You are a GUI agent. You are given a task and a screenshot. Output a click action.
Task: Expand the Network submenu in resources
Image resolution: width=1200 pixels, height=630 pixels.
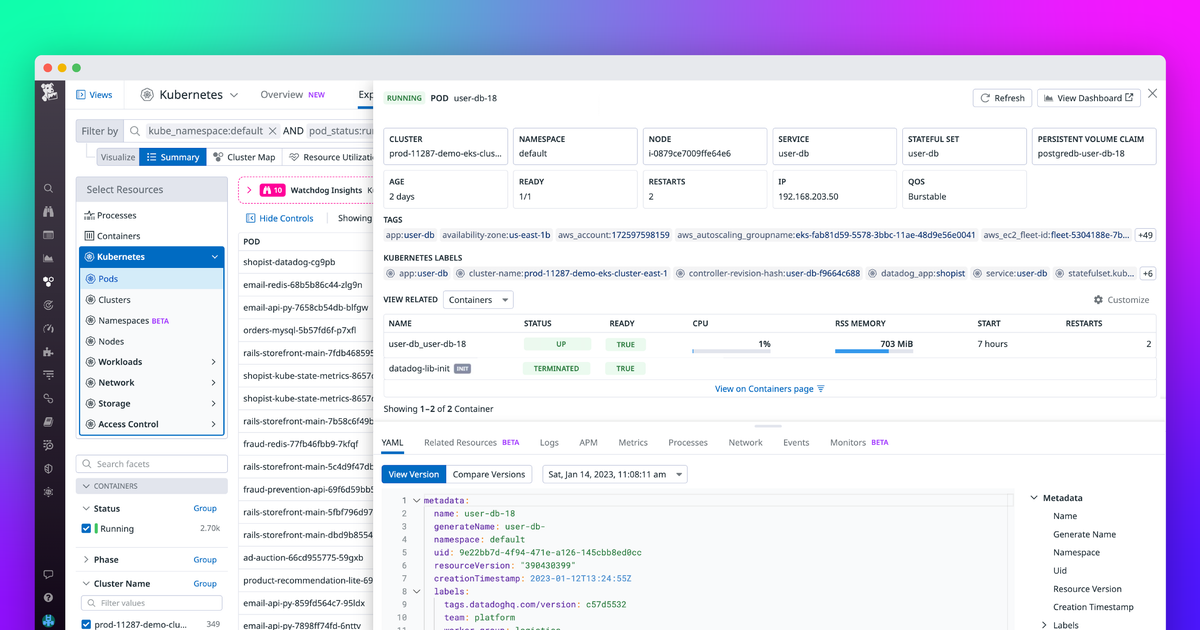pyautogui.click(x=214, y=383)
